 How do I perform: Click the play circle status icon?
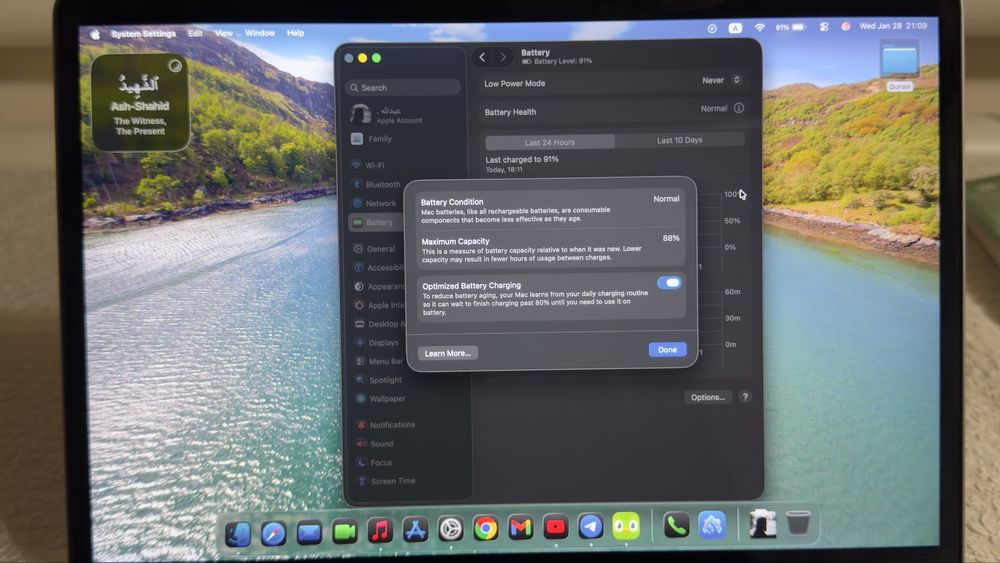712,28
